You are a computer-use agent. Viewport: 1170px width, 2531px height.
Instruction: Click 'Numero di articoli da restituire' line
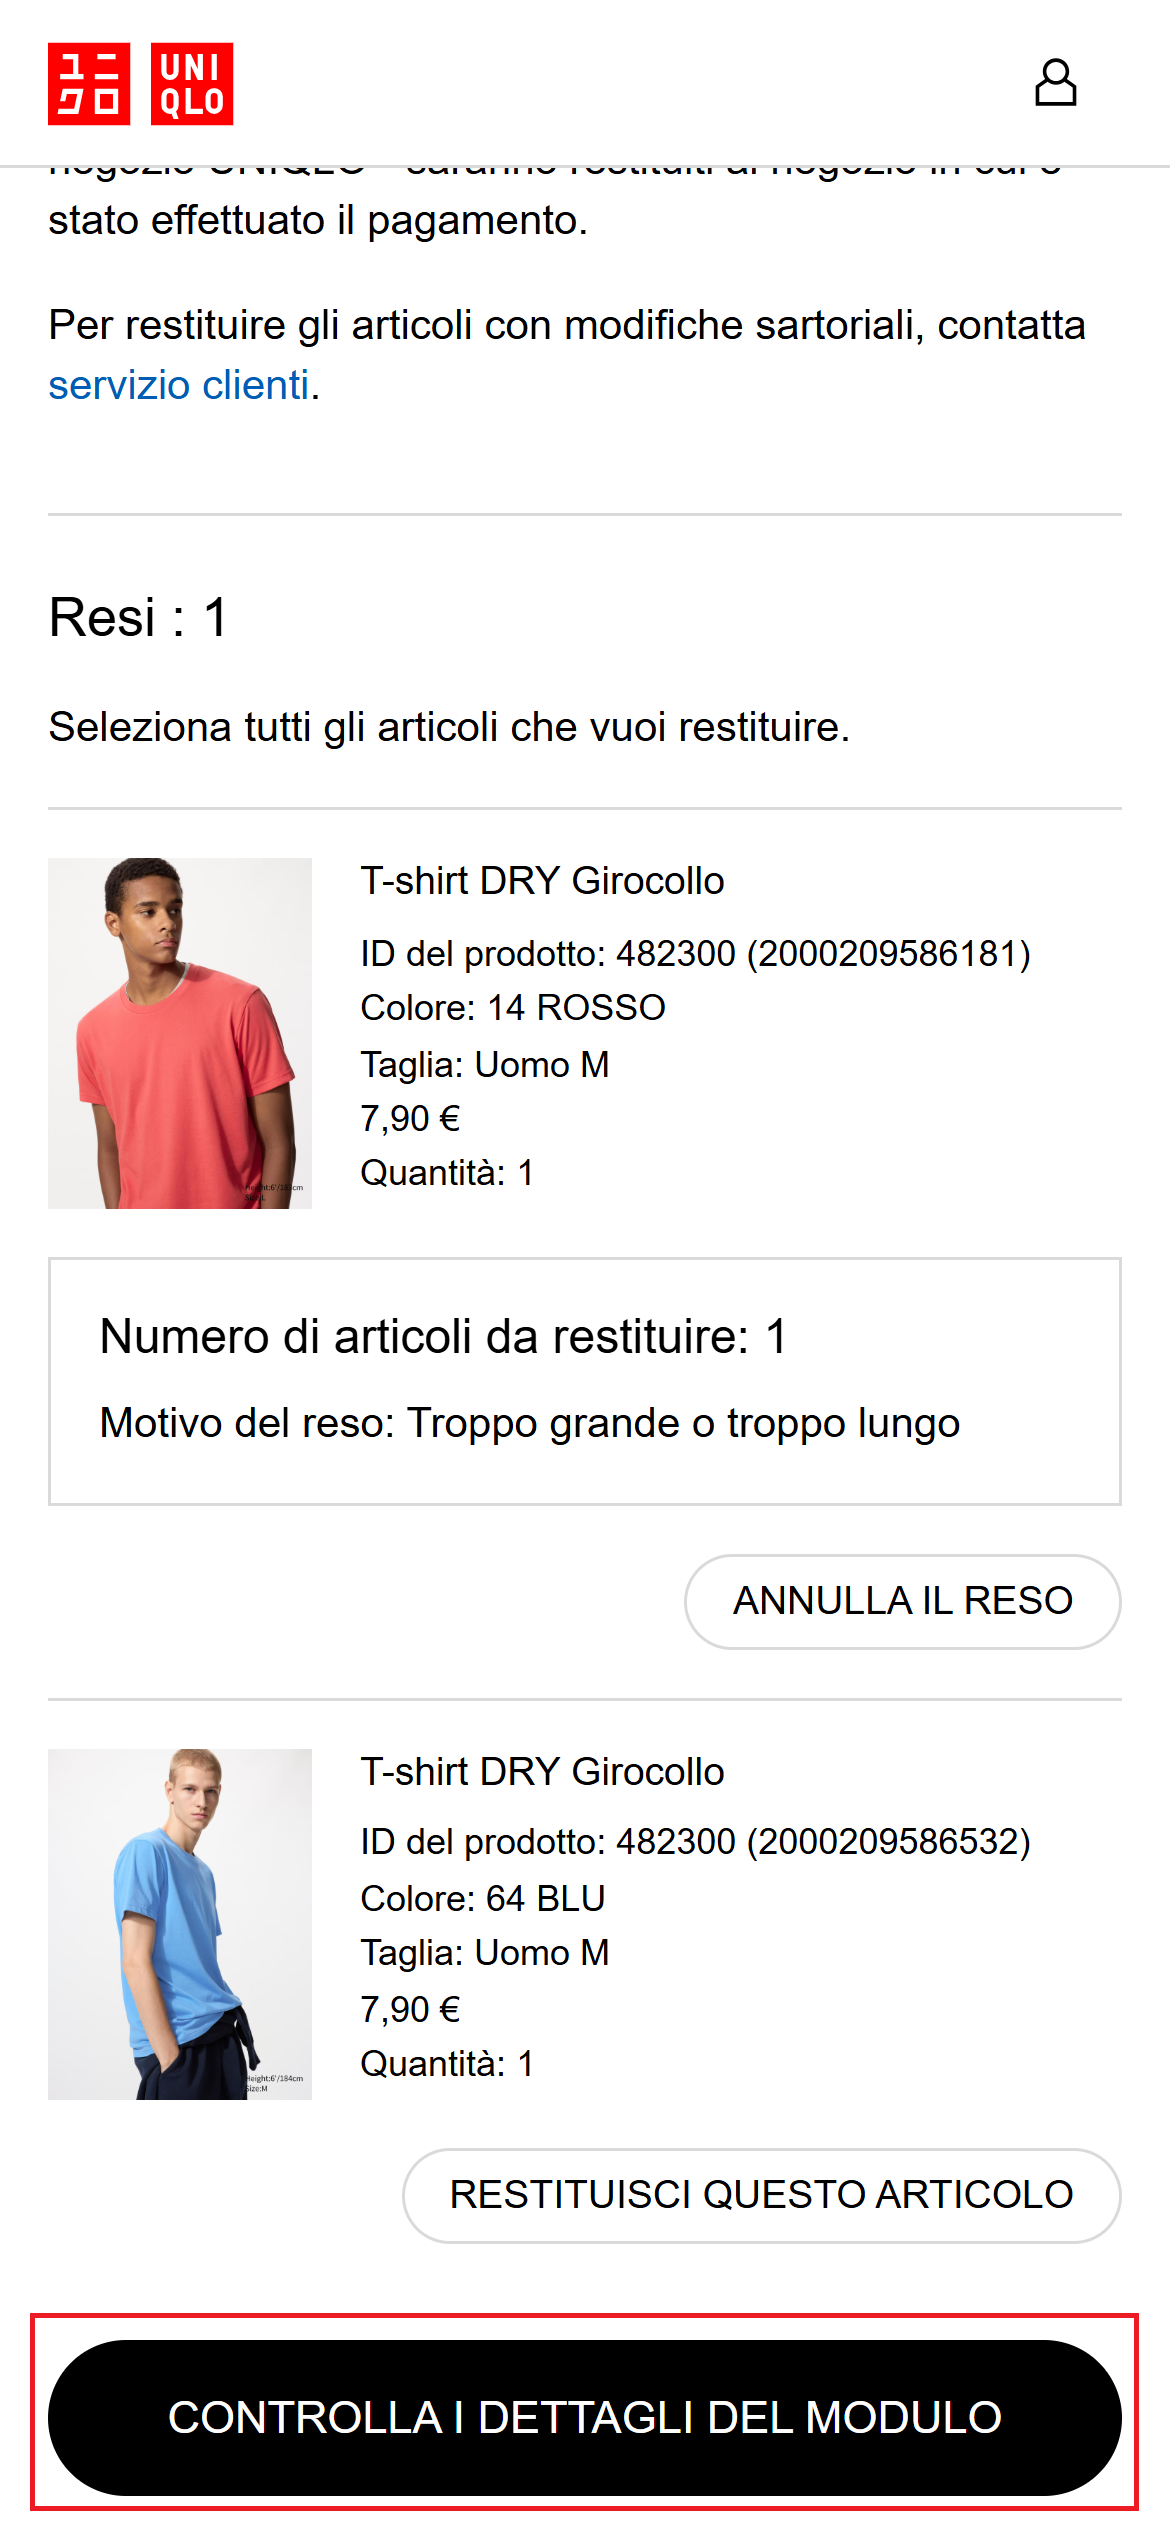click(x=443, y=1337)
